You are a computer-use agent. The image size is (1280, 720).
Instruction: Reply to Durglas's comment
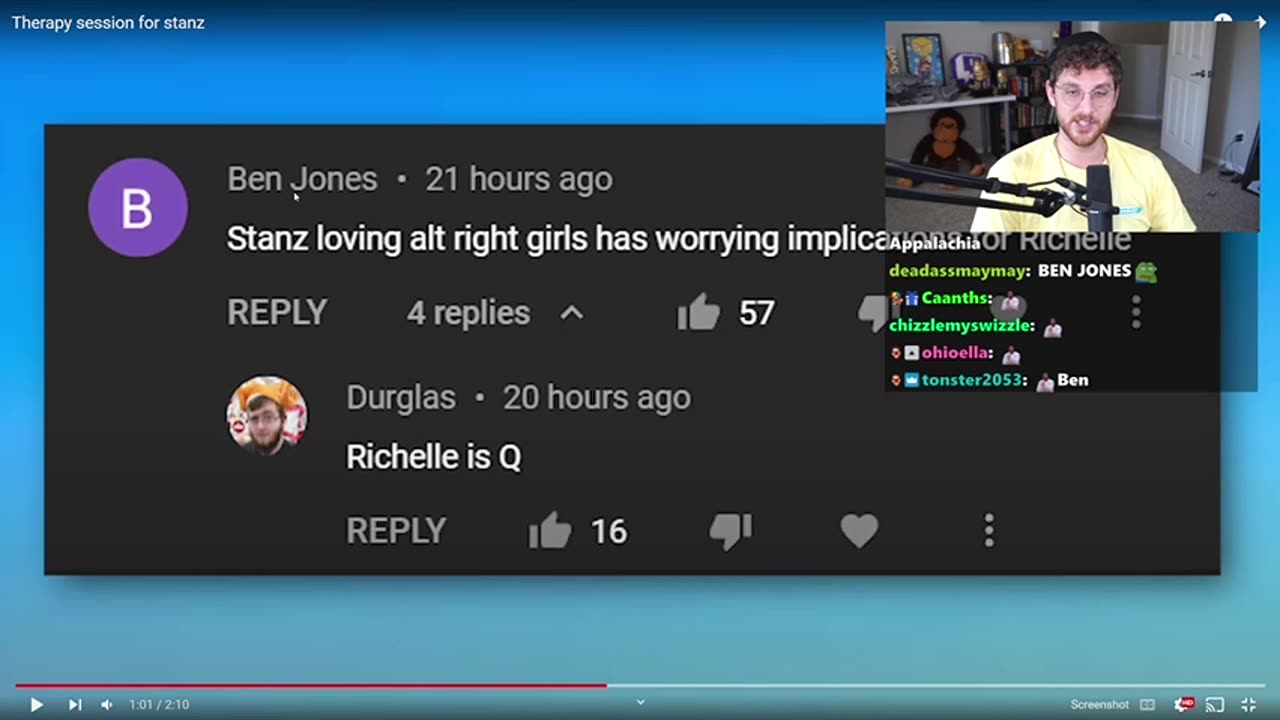pyautogui.click(x=396, y=531)
